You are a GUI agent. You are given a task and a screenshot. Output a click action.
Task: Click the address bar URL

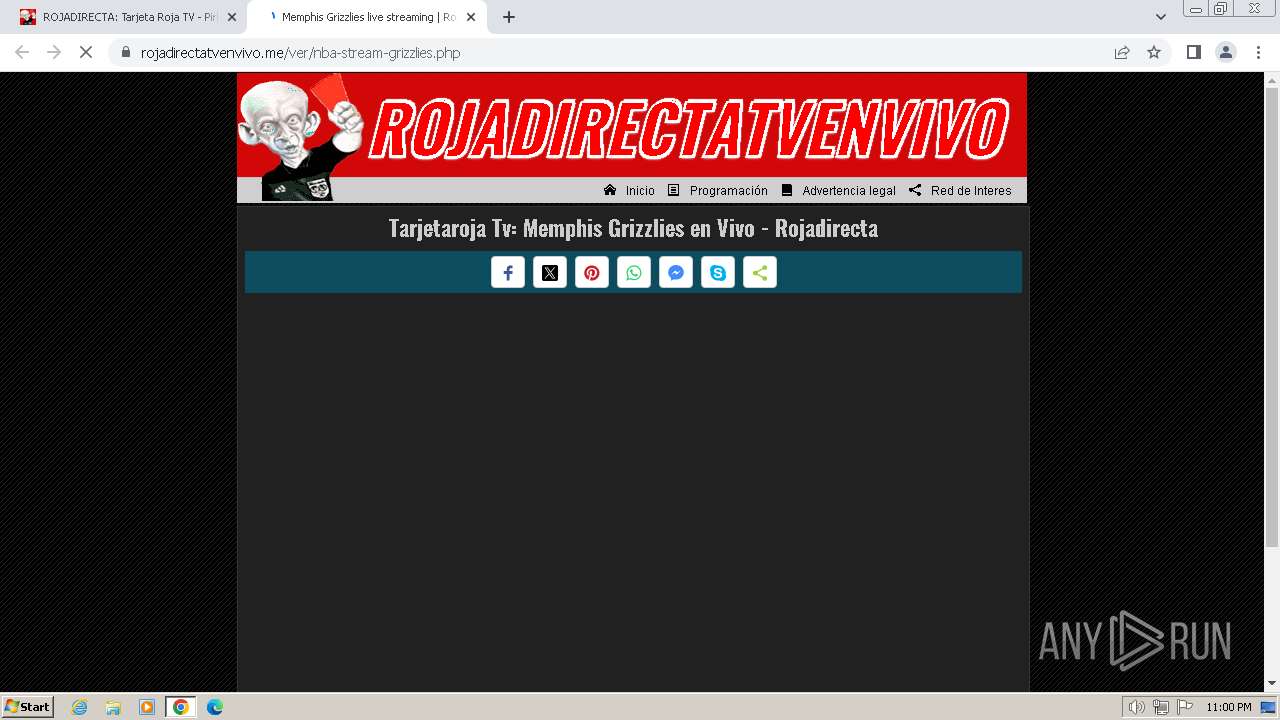tap(300, 53)
